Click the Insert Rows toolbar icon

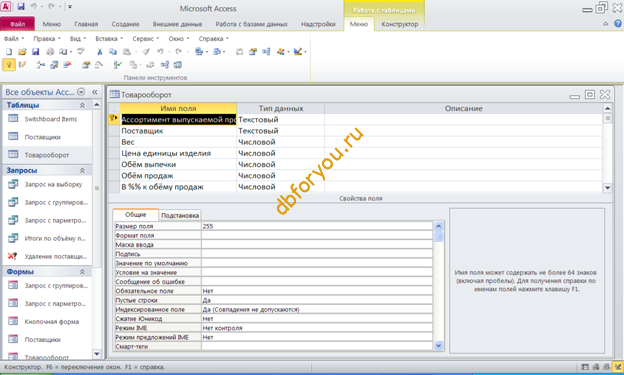click(41, 65)
